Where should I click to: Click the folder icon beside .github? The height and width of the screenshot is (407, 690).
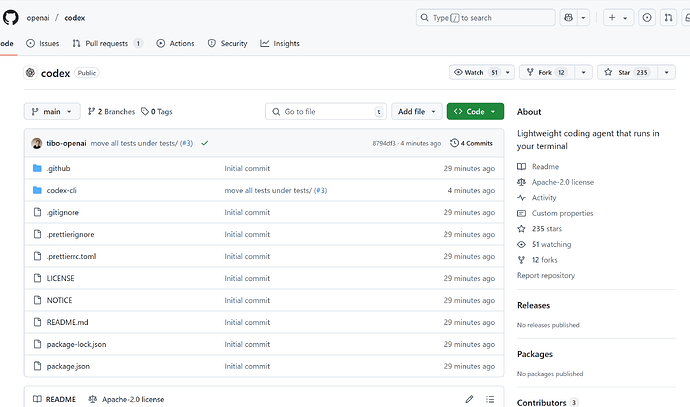[37, 168]
